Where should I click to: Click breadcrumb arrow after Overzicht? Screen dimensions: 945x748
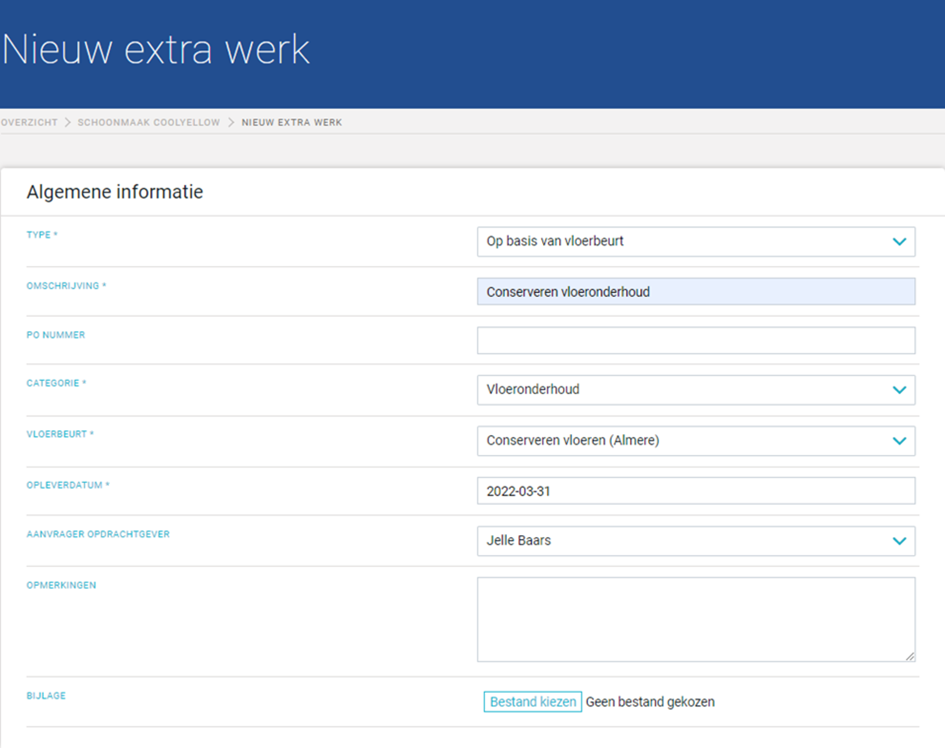coord(68,122)
